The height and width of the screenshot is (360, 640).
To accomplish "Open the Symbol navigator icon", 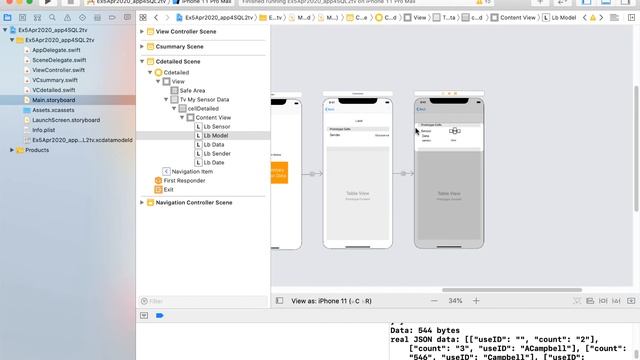I will (x=37, y=18).
